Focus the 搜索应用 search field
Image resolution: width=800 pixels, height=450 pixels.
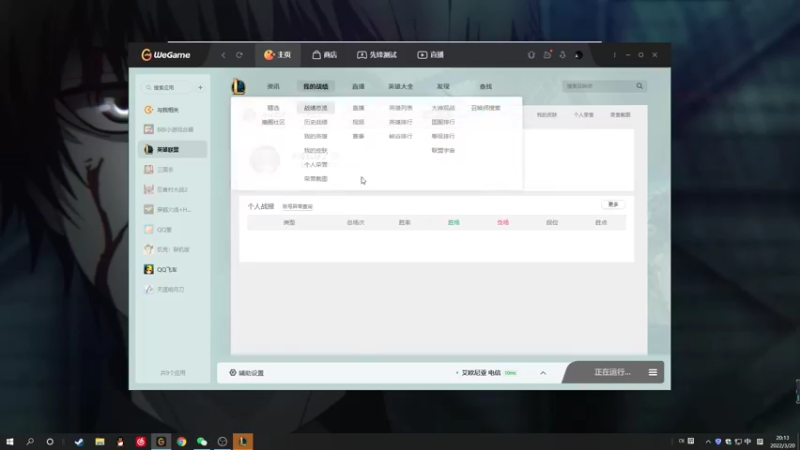click(167, 87)
